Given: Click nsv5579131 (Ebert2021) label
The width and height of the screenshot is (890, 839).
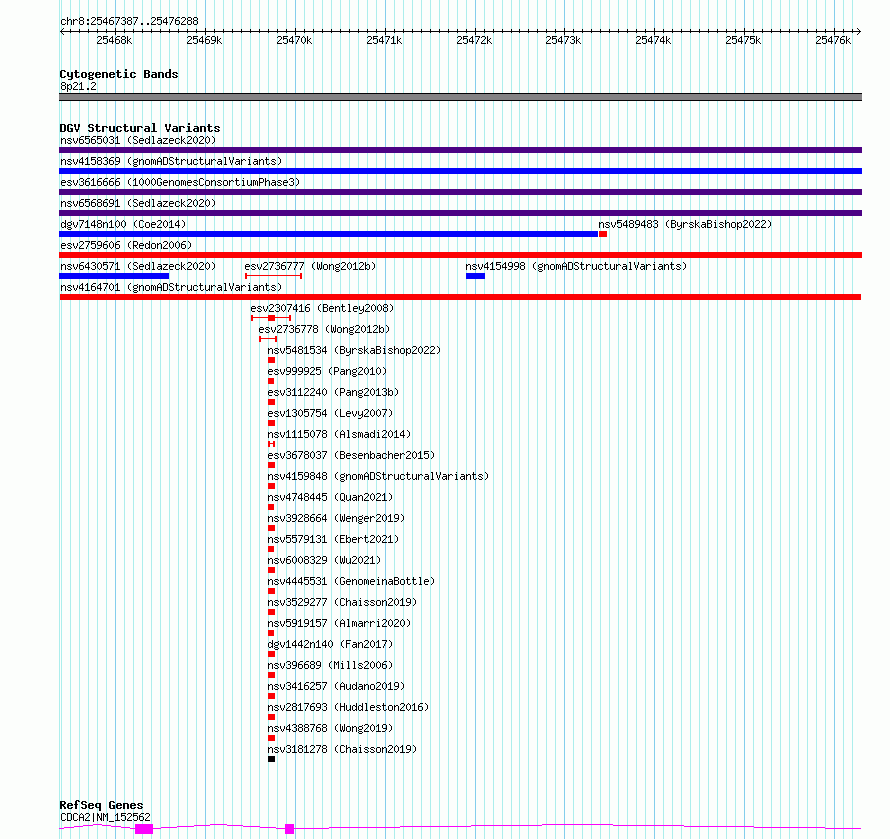Looking at the screenshot, I should [333, 539].
